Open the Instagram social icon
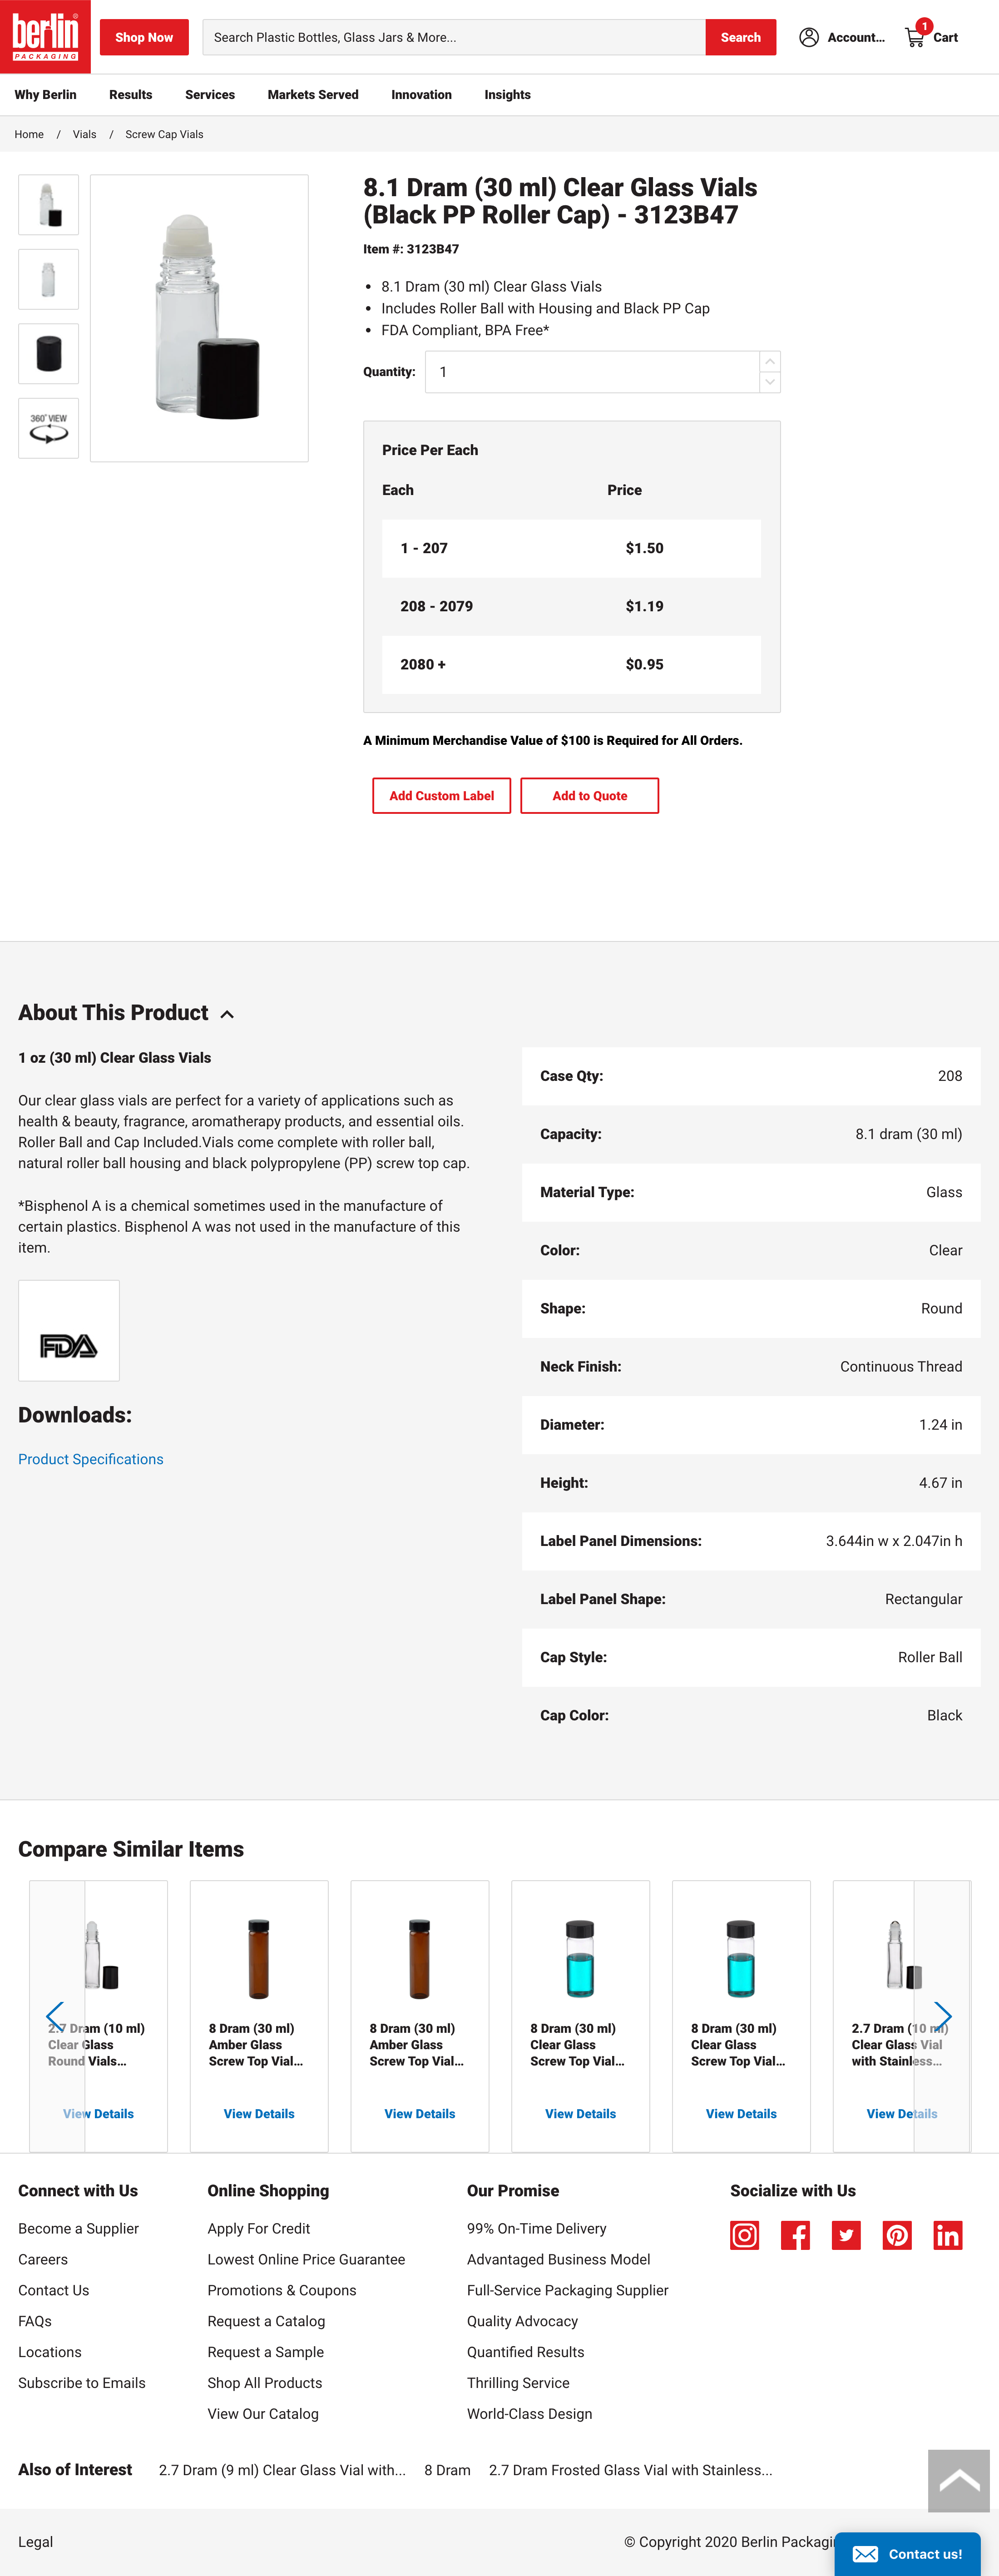Viewport: 999px width, 2576px height. 744,2235
